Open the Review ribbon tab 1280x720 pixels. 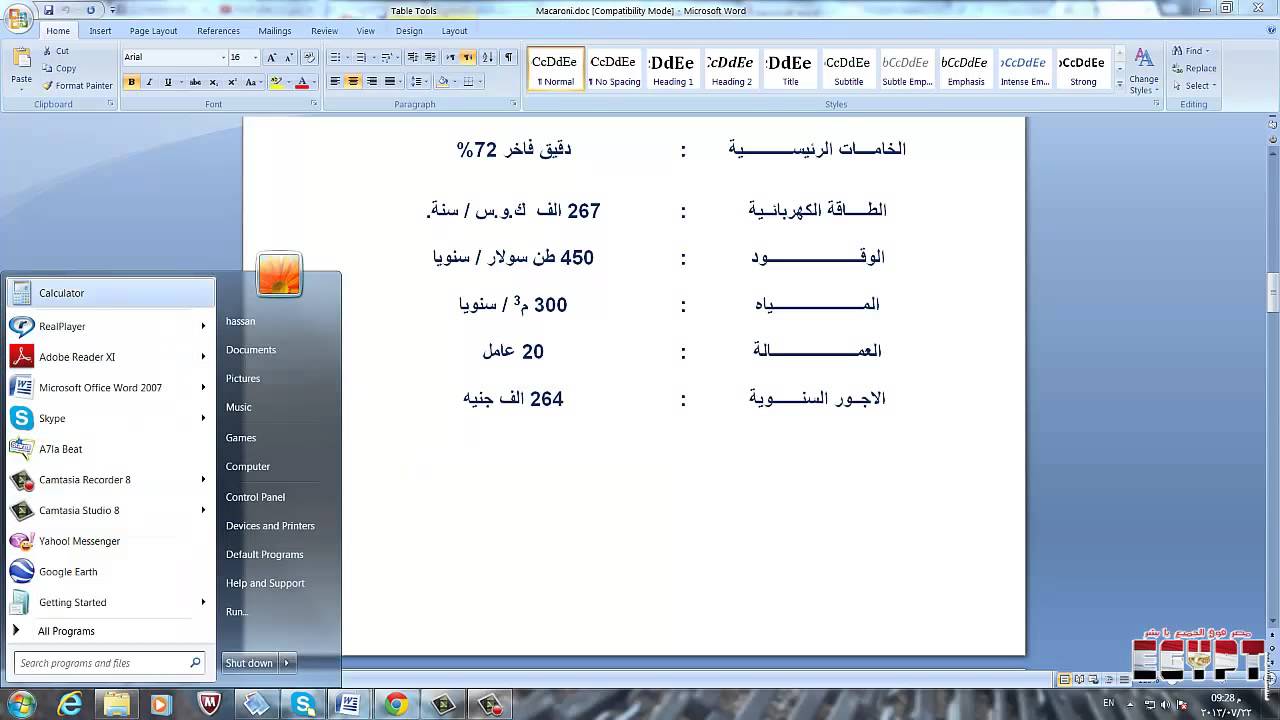[x=324, y=31]
